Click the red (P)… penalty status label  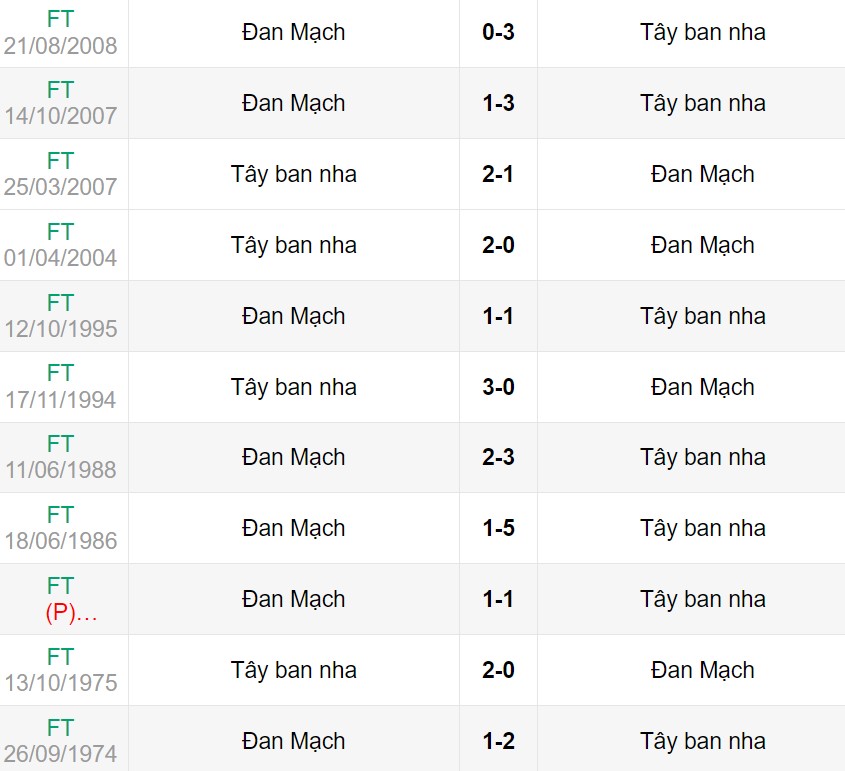point(71,614)
